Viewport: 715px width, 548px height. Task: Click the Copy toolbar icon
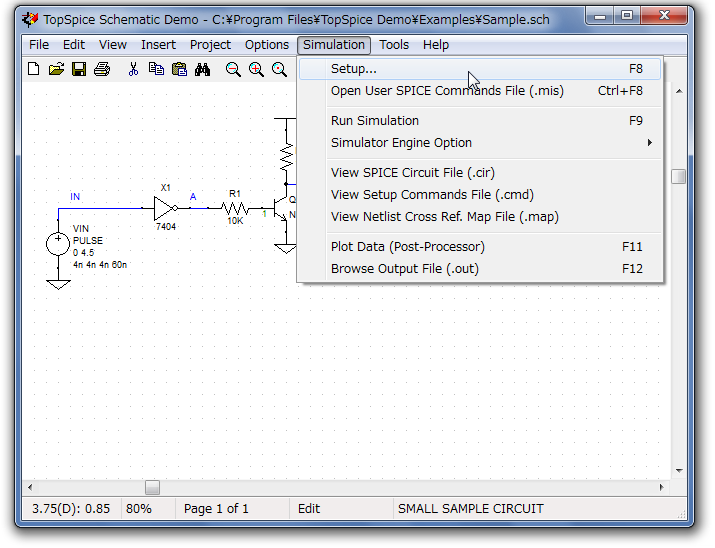pyautogui.click(x=156, y=69)
